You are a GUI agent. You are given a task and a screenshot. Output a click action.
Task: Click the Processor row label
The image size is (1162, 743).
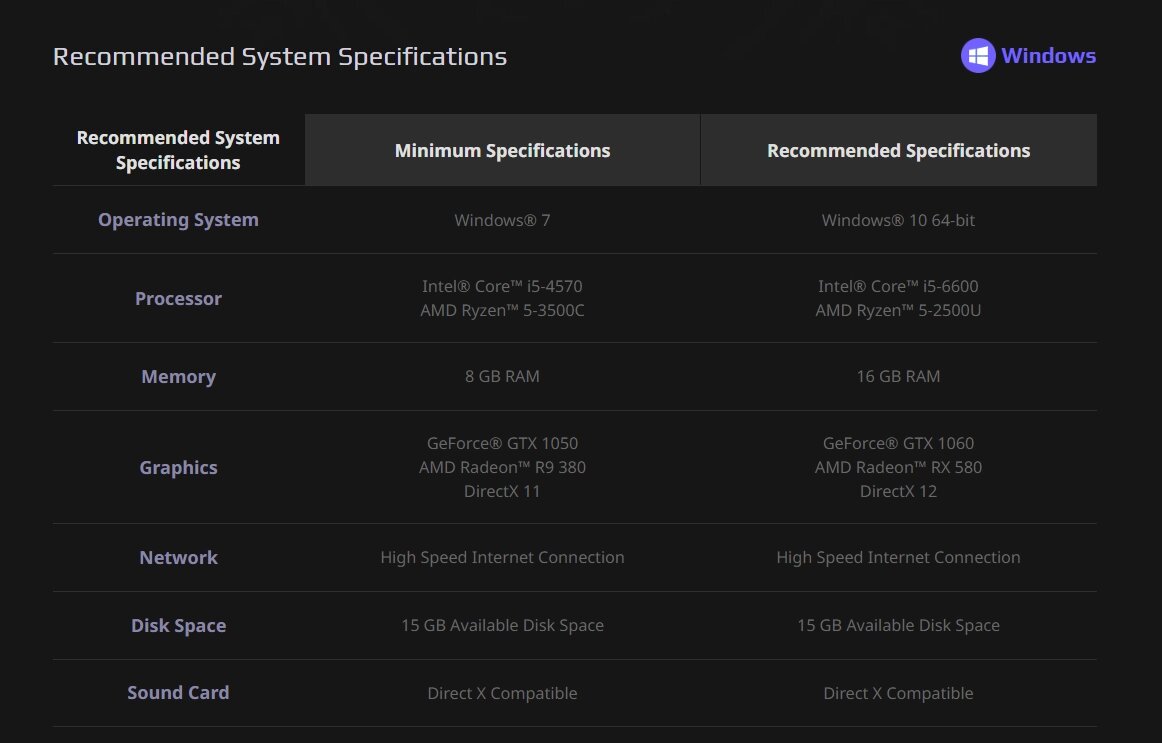coord(179,299)
